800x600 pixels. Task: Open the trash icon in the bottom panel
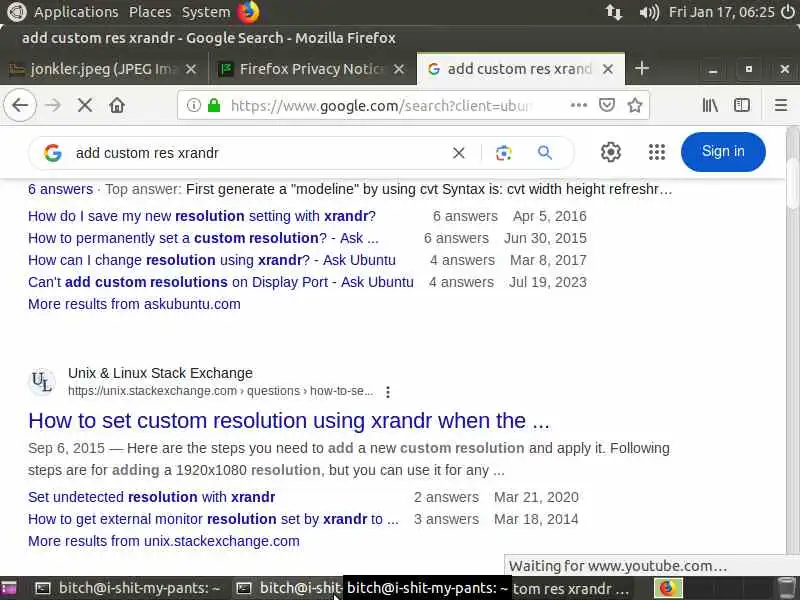point(786,588)
